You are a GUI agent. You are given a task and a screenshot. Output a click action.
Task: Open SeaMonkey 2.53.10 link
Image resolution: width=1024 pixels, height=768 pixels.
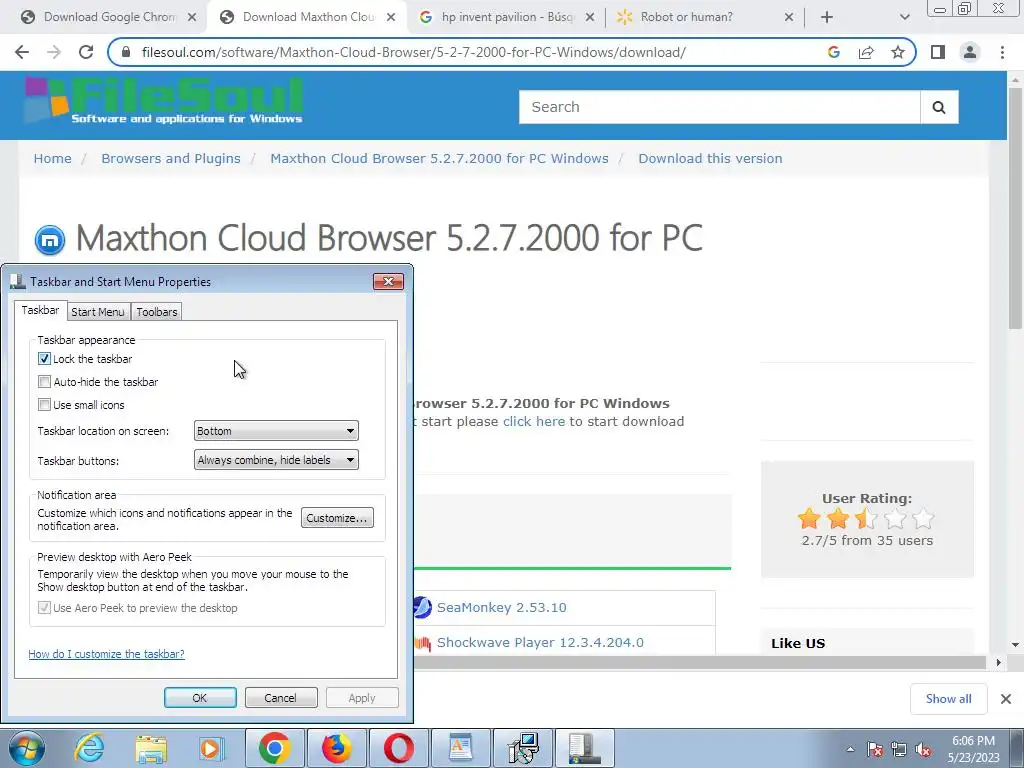pyautogui.click(x=502, y=607)
